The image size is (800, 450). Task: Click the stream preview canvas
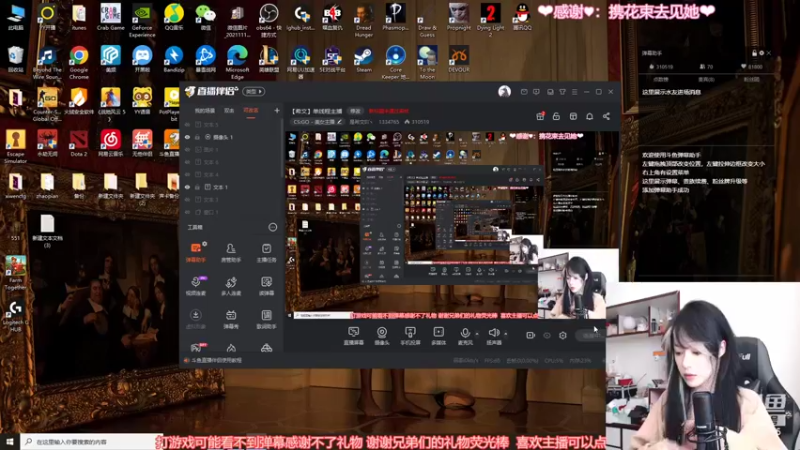click(x=452, y=226)
